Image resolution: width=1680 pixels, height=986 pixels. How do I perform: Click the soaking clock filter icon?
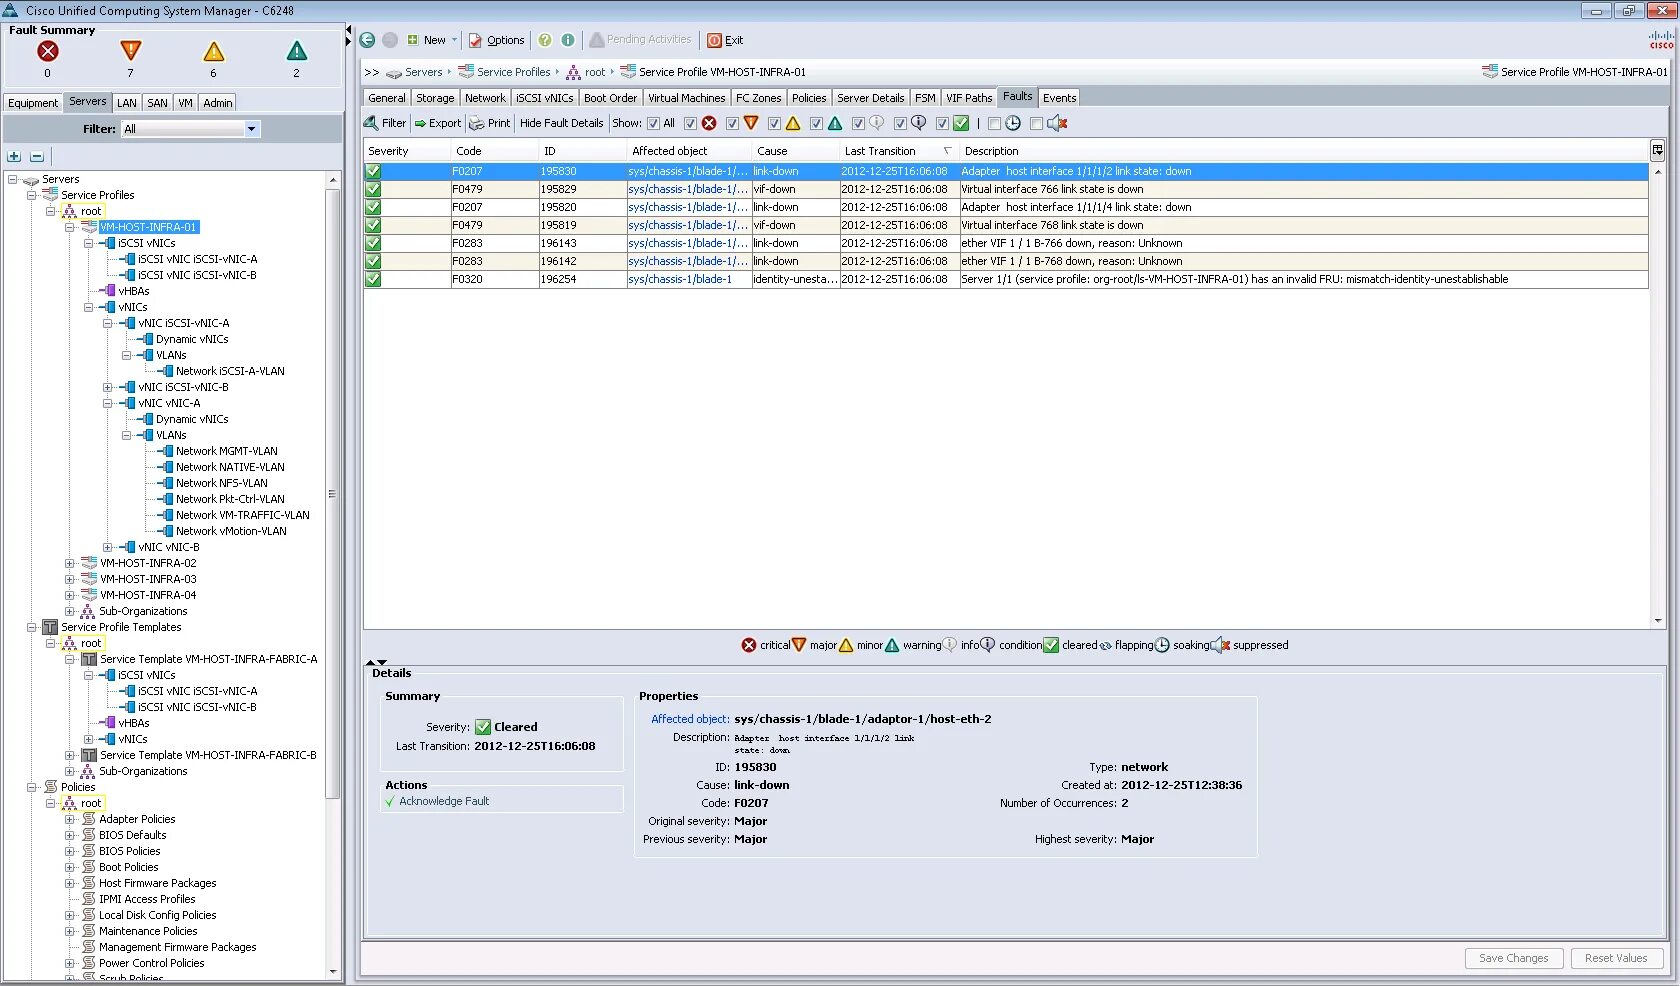pyautogui.click(x=1013, y=123)
